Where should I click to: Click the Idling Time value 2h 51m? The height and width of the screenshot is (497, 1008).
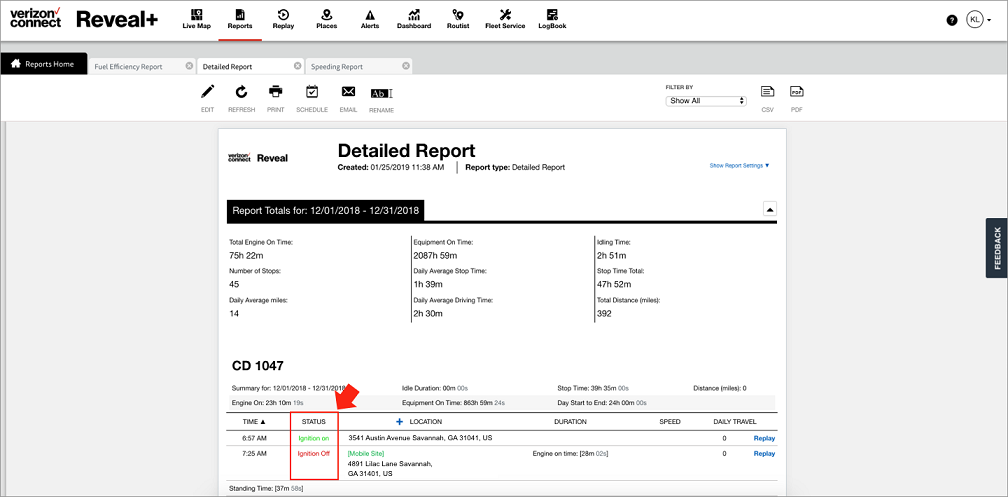(610, 255)
